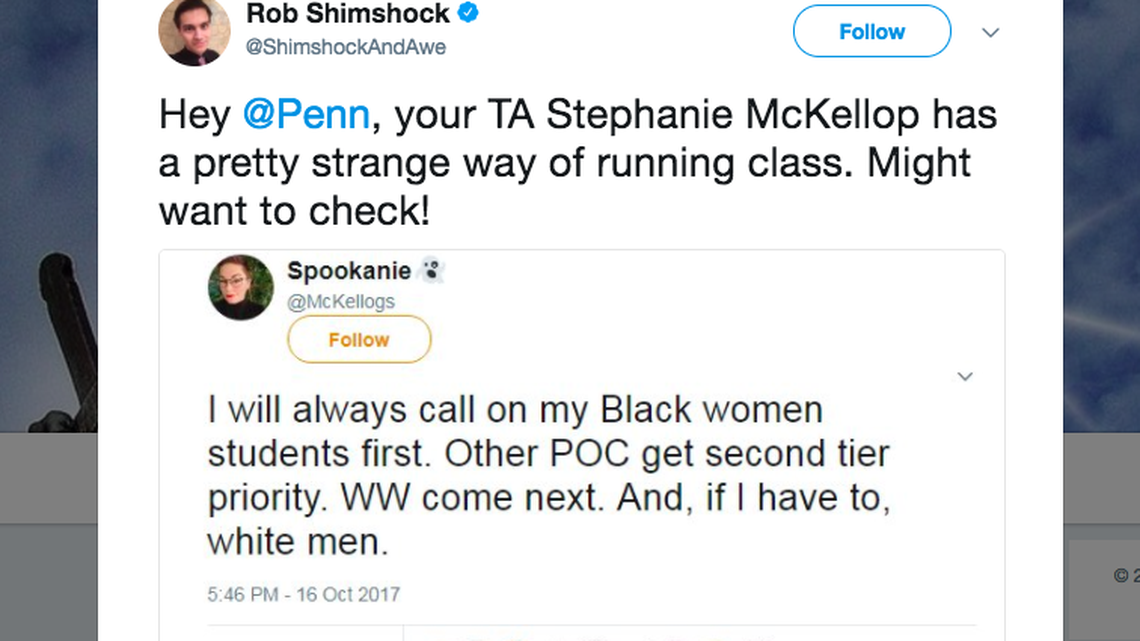
Task: Select the @McKellogs handle
Action: click(340, 300)
